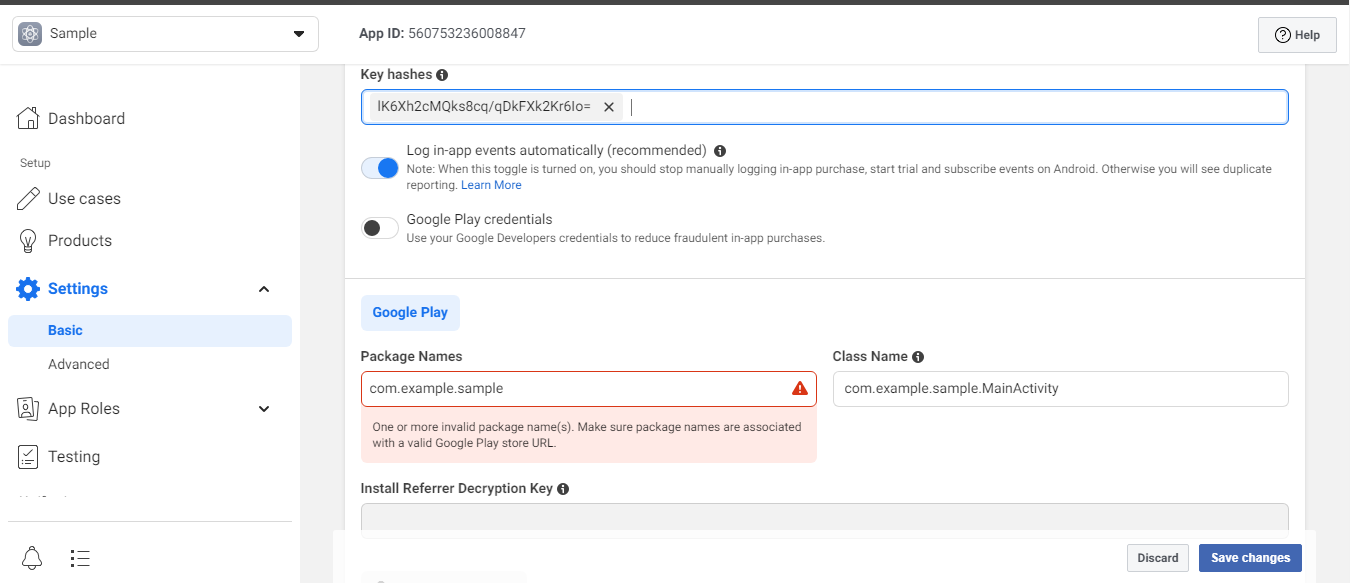Open the activity log list icon
This screenshot has width=1350, height=583.
81,557
